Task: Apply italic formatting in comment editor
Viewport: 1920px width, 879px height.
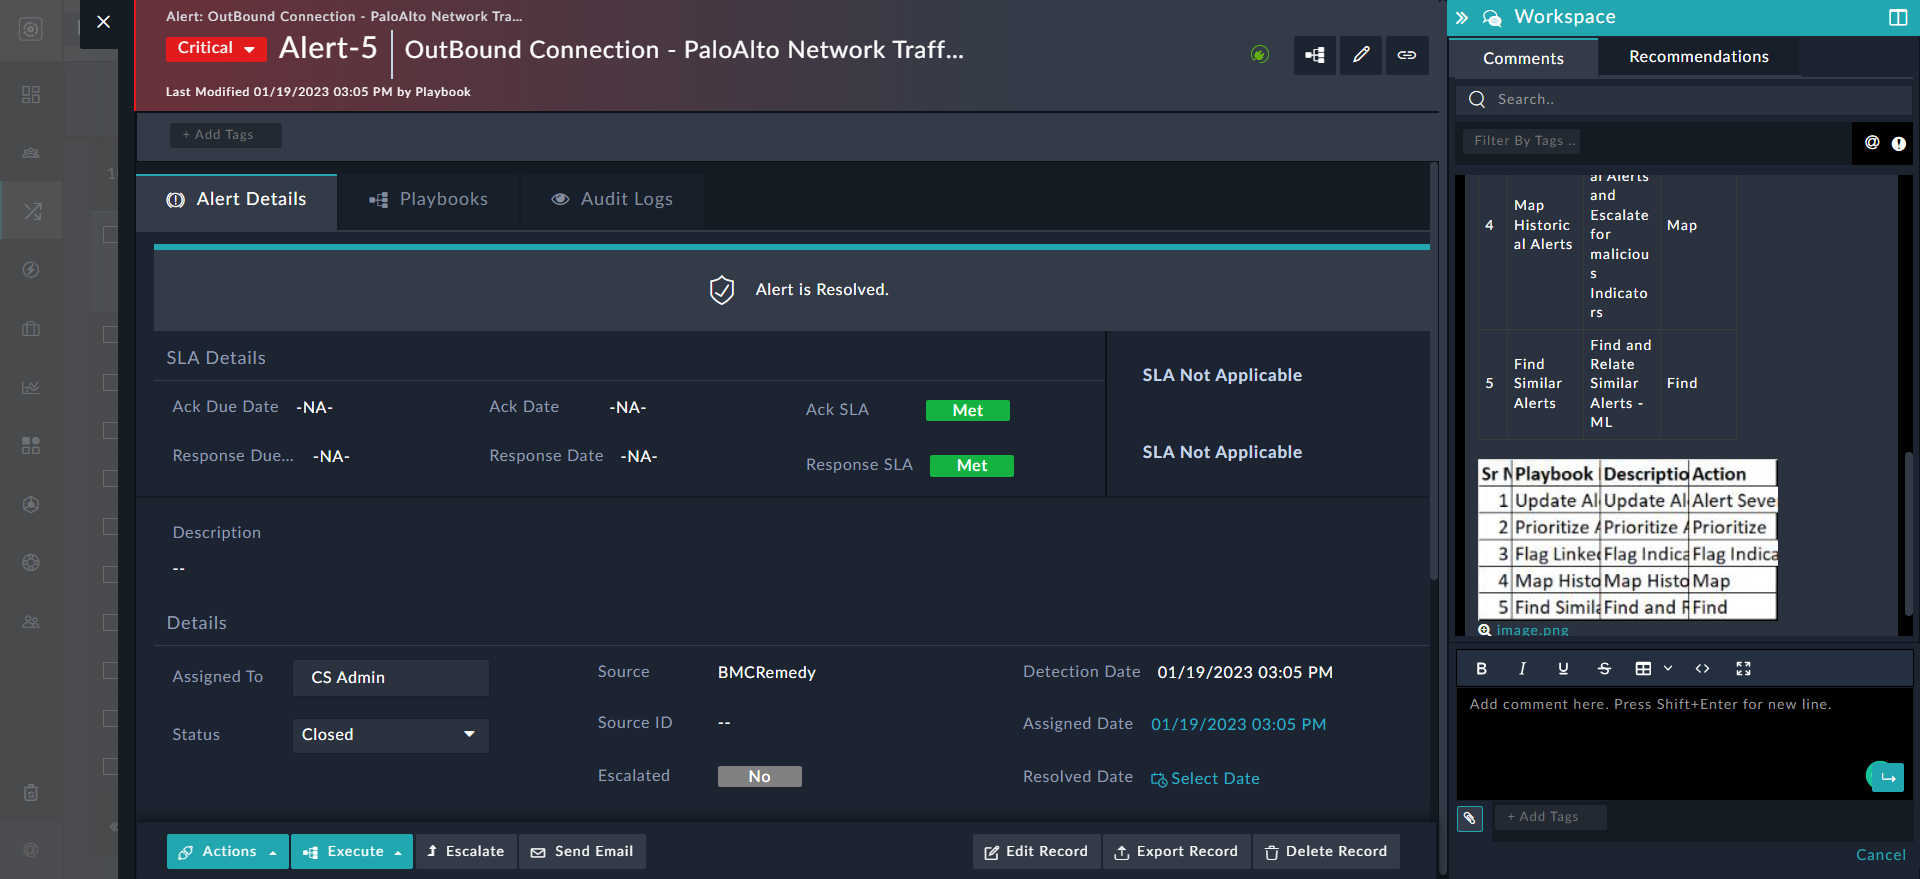Action: point(1522,669)
